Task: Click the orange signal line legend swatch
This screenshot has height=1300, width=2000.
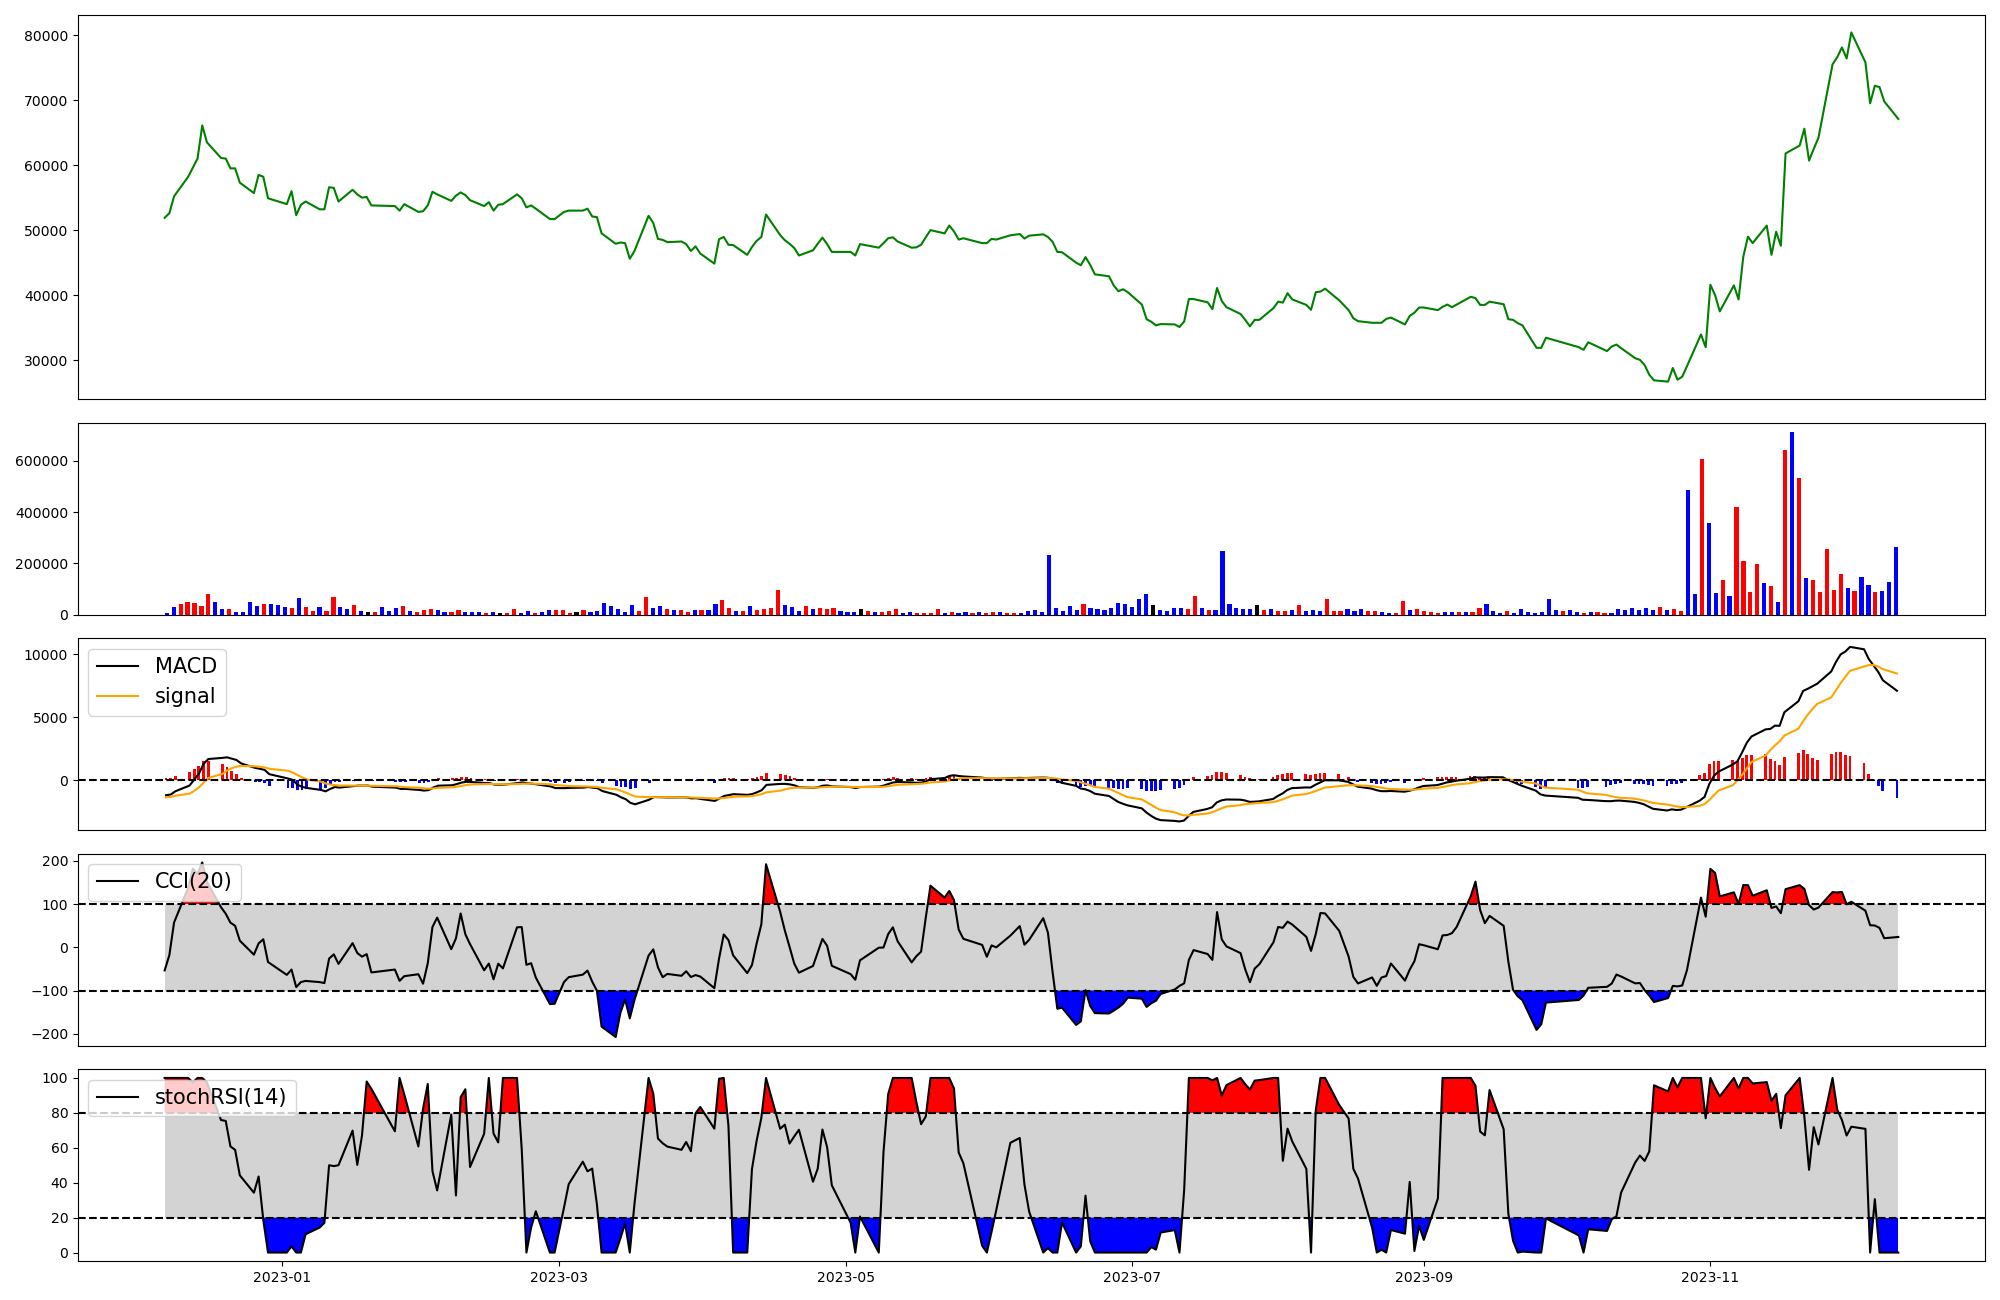Action: click(117, 697)
